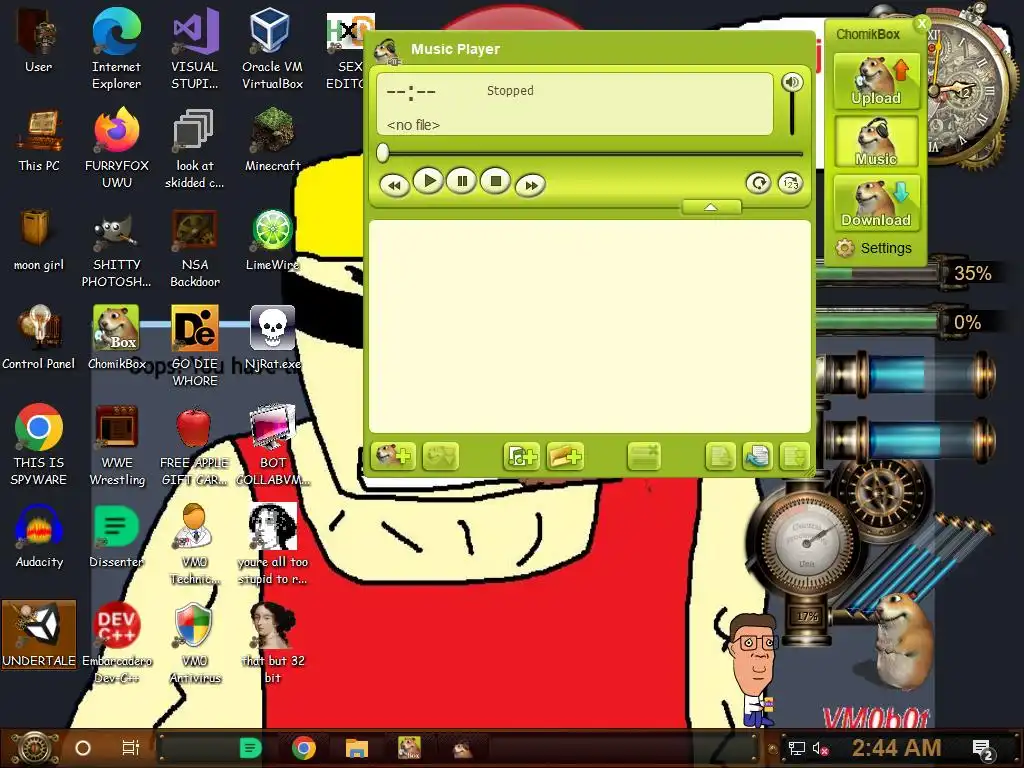Viewport: 1024px width, 768px height.
Task: Click the <no file> track label
Action: (x=413, y=125)
